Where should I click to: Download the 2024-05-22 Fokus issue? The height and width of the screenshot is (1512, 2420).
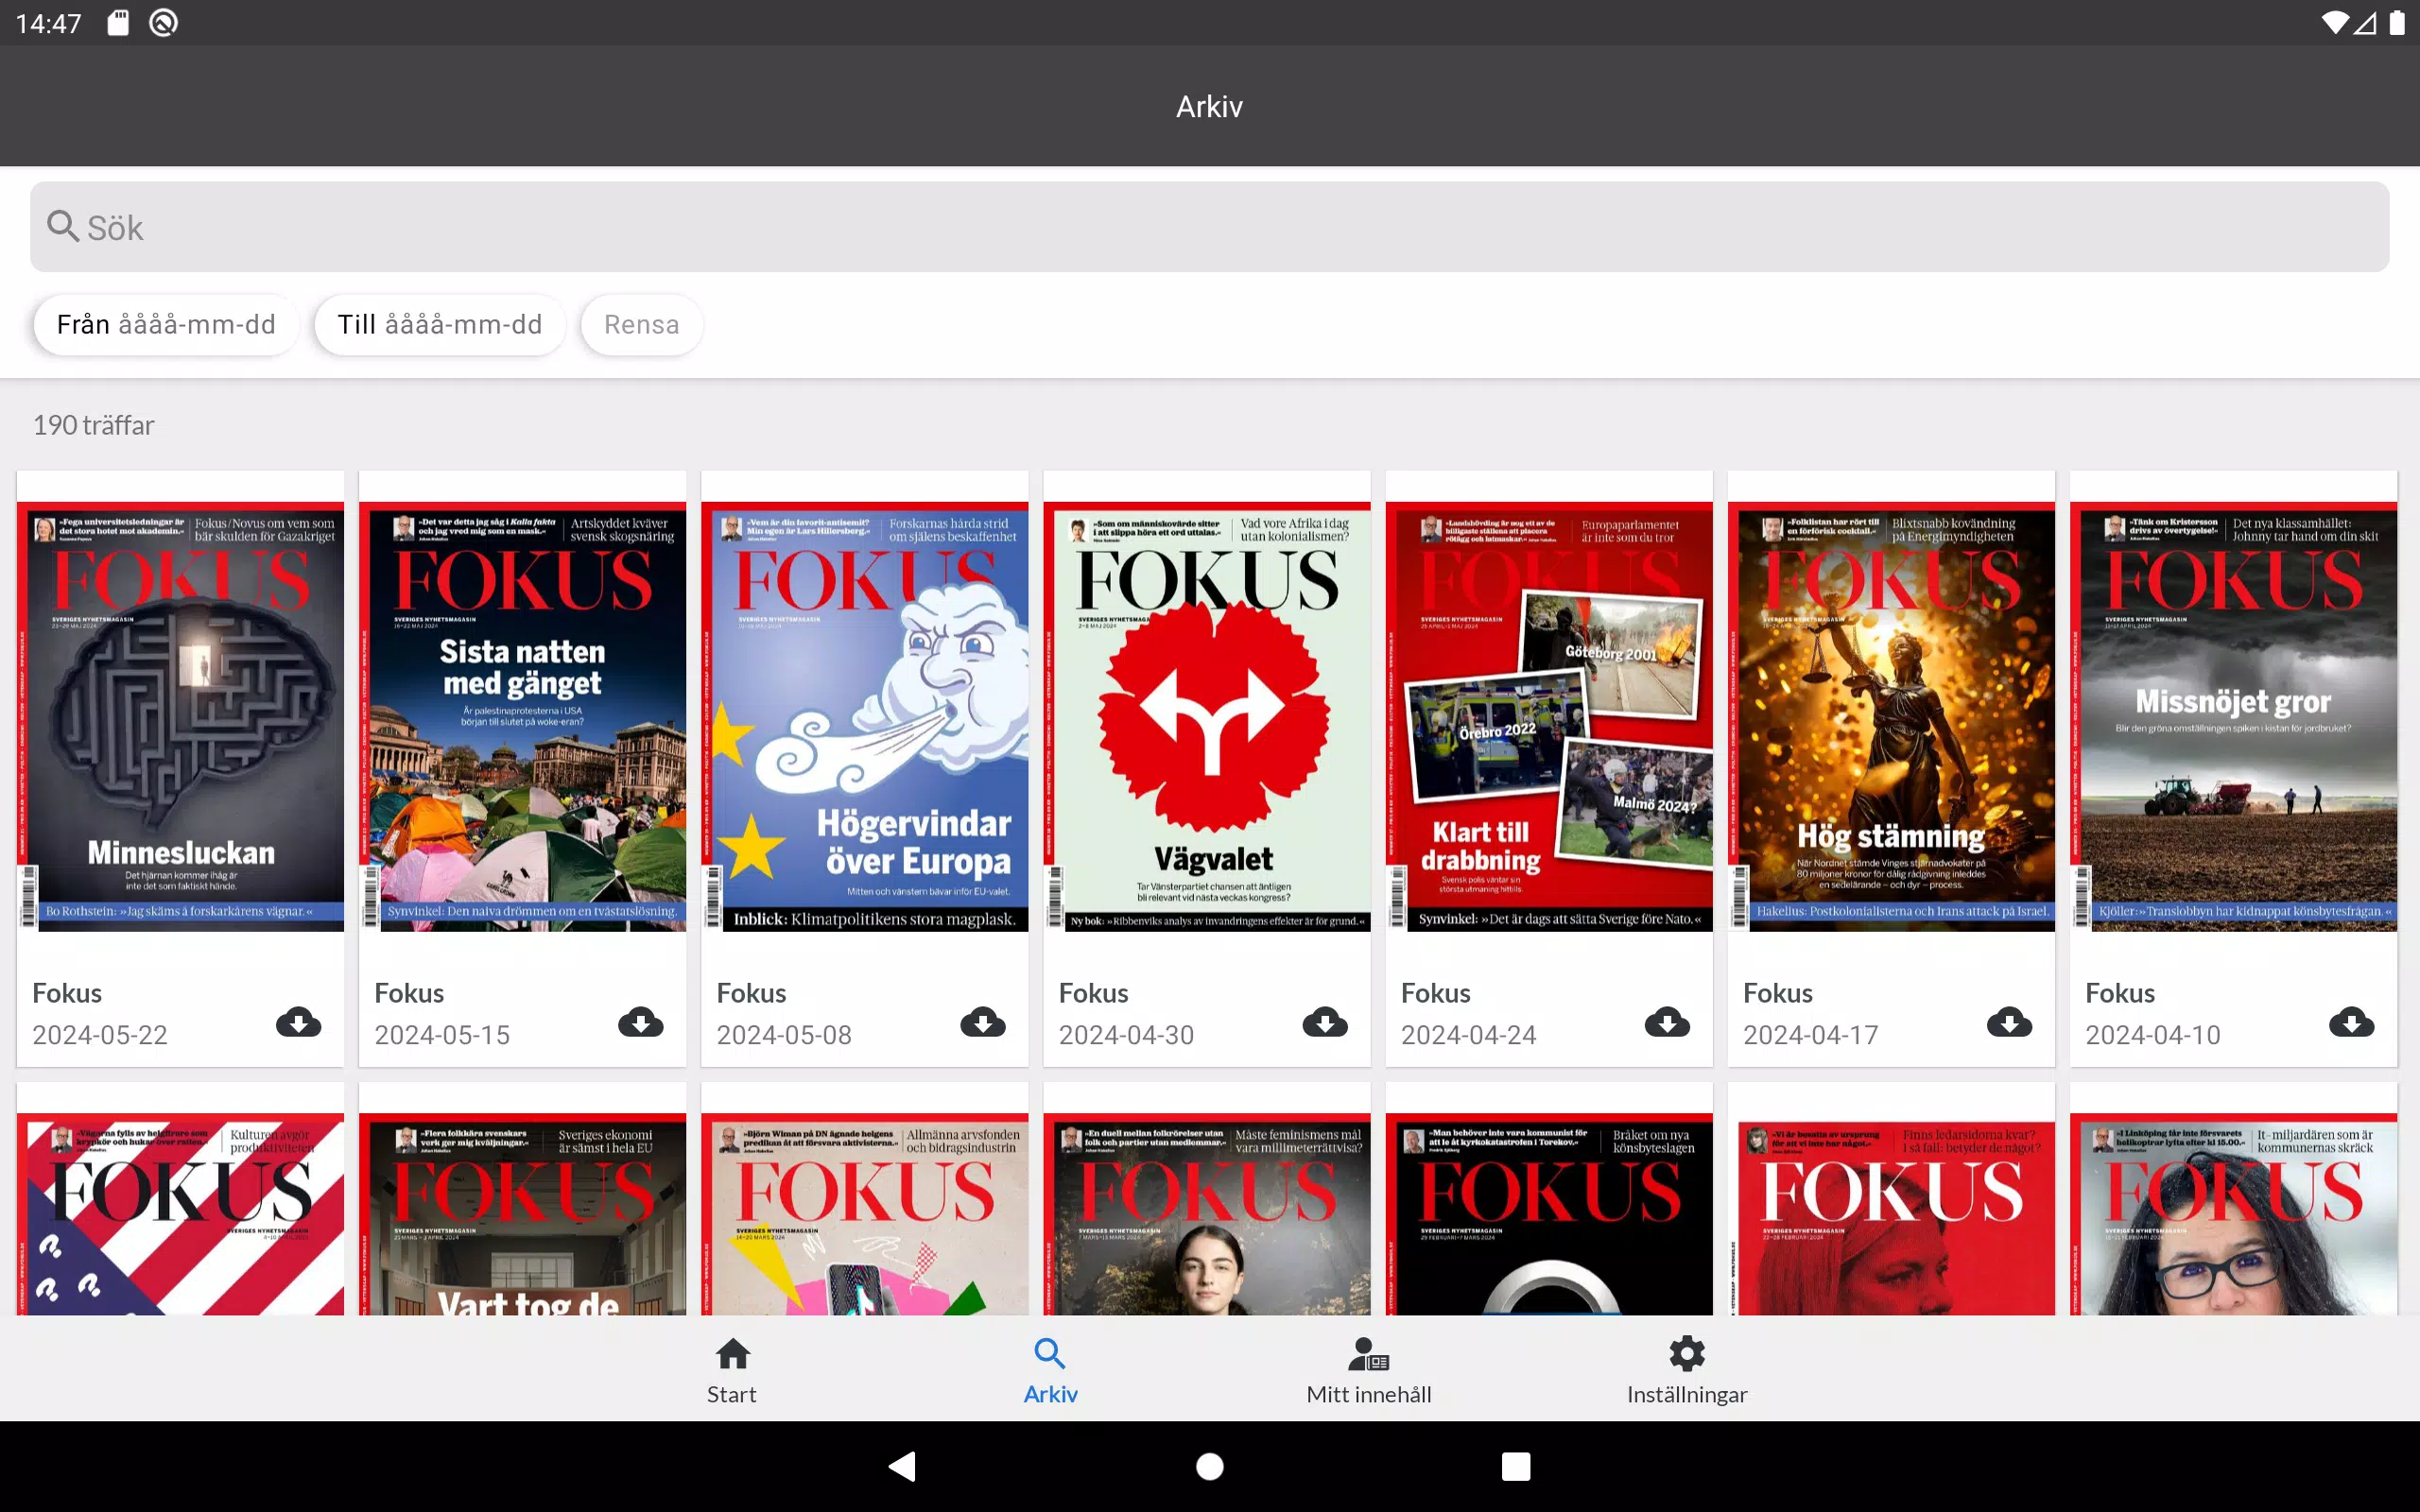298,1022
